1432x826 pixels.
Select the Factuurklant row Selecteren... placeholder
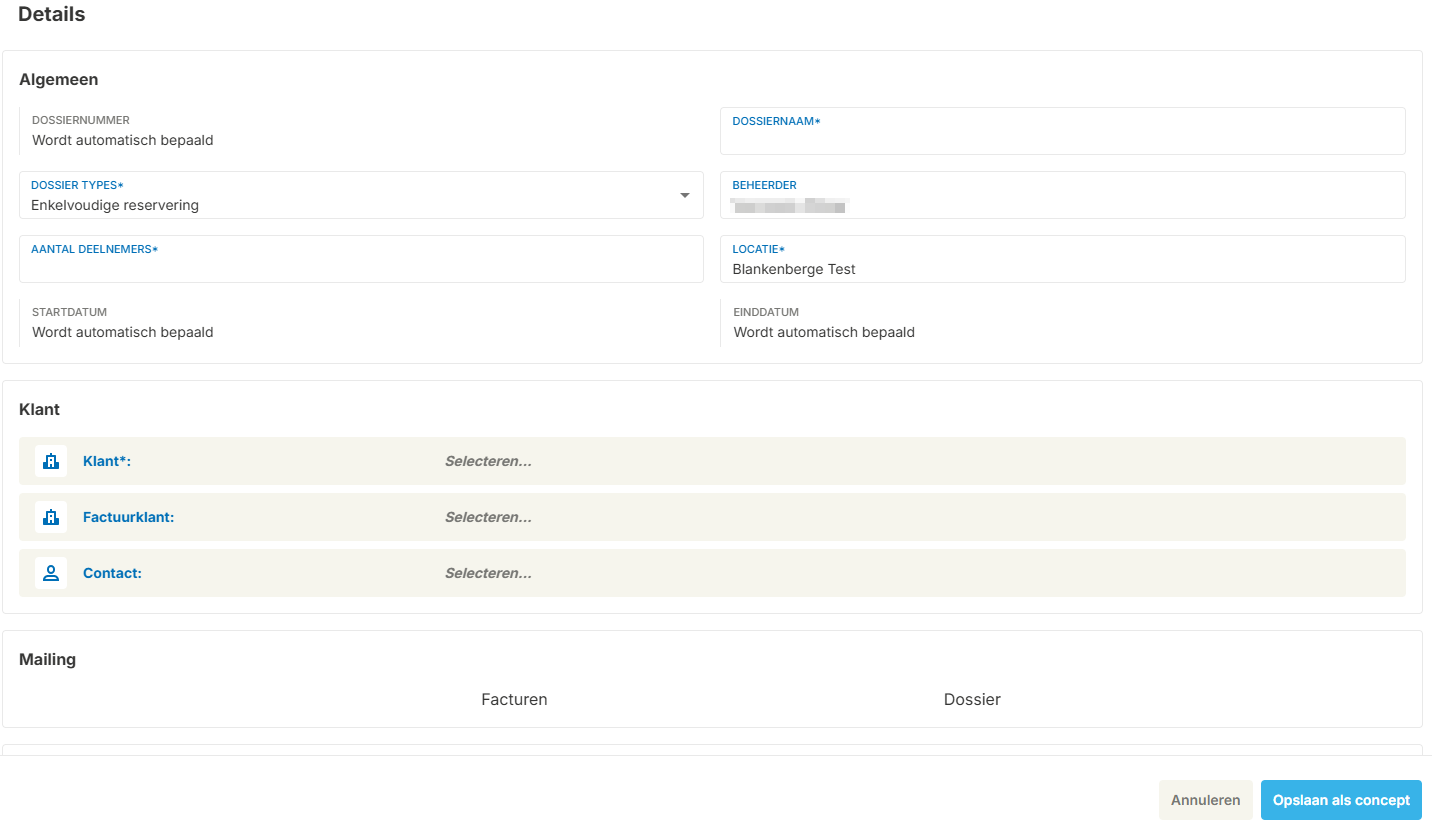[x=488, y=517]
